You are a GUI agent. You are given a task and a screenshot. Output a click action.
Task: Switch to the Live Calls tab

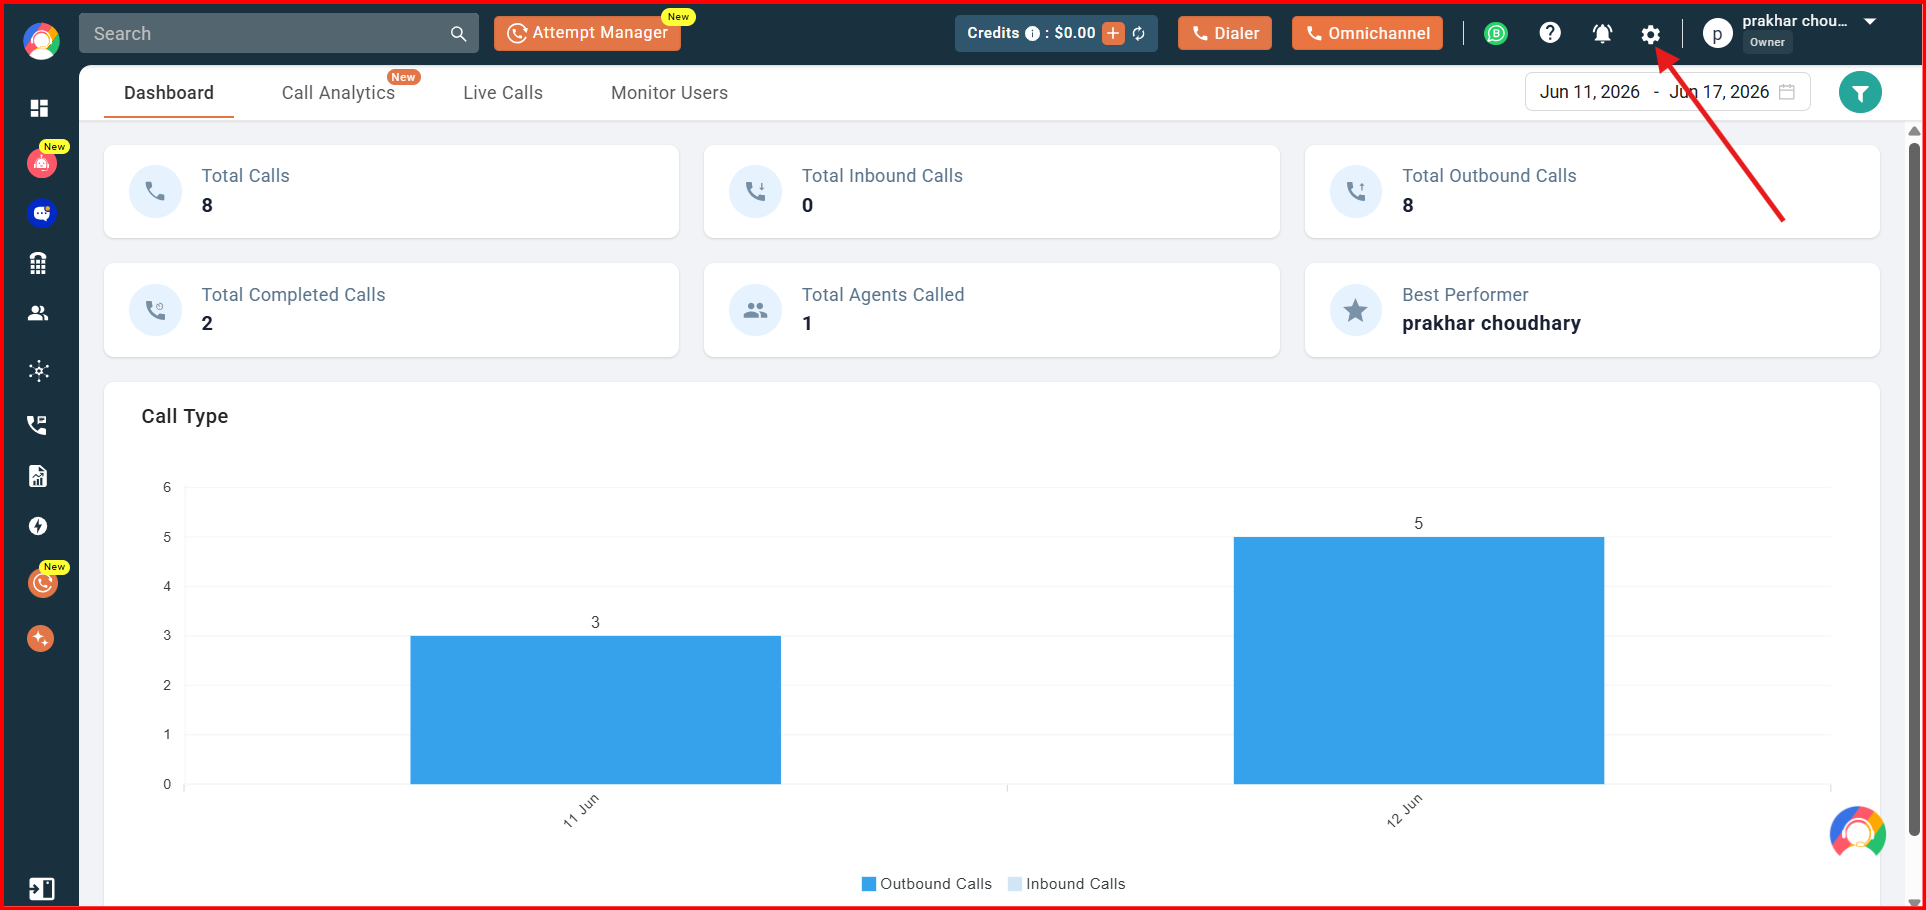[503, 93]
